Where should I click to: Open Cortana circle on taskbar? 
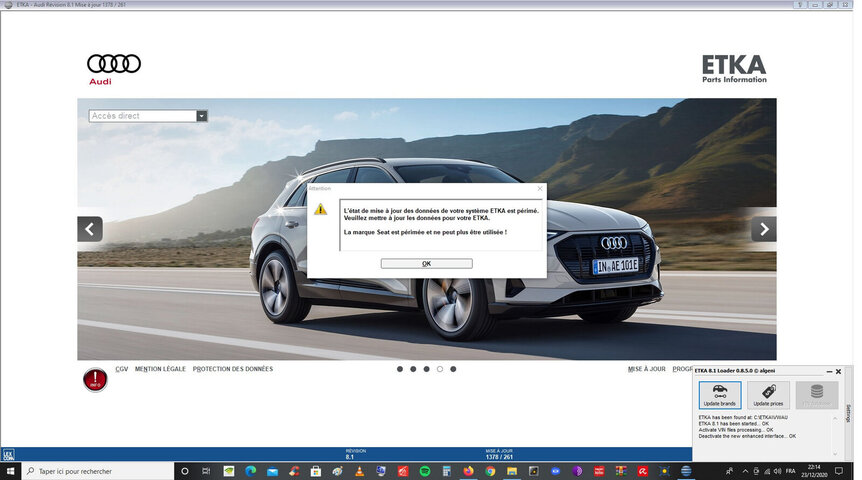point(185,471)
